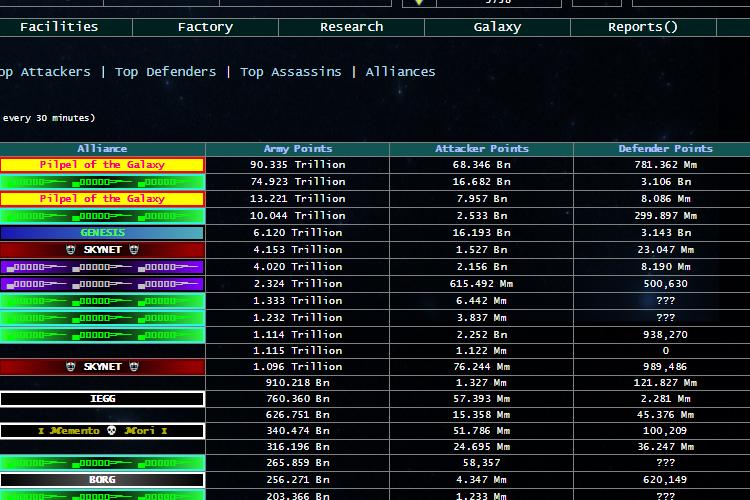The height and width of the screenshot is (500, 750).
Task: Open the GENESIS alliance banner
Action: tap(102, 233)
